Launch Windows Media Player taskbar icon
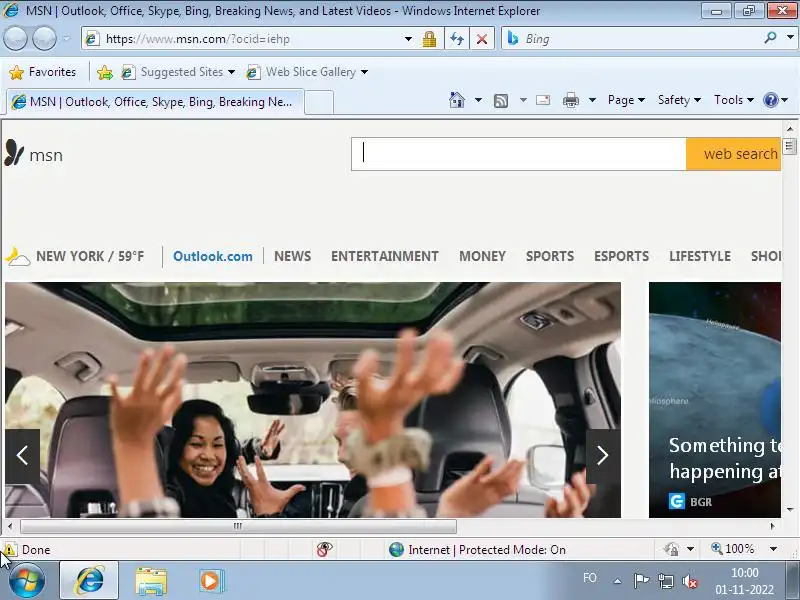Viewport: 800px width, 600px height. click(x=211, y=581)
